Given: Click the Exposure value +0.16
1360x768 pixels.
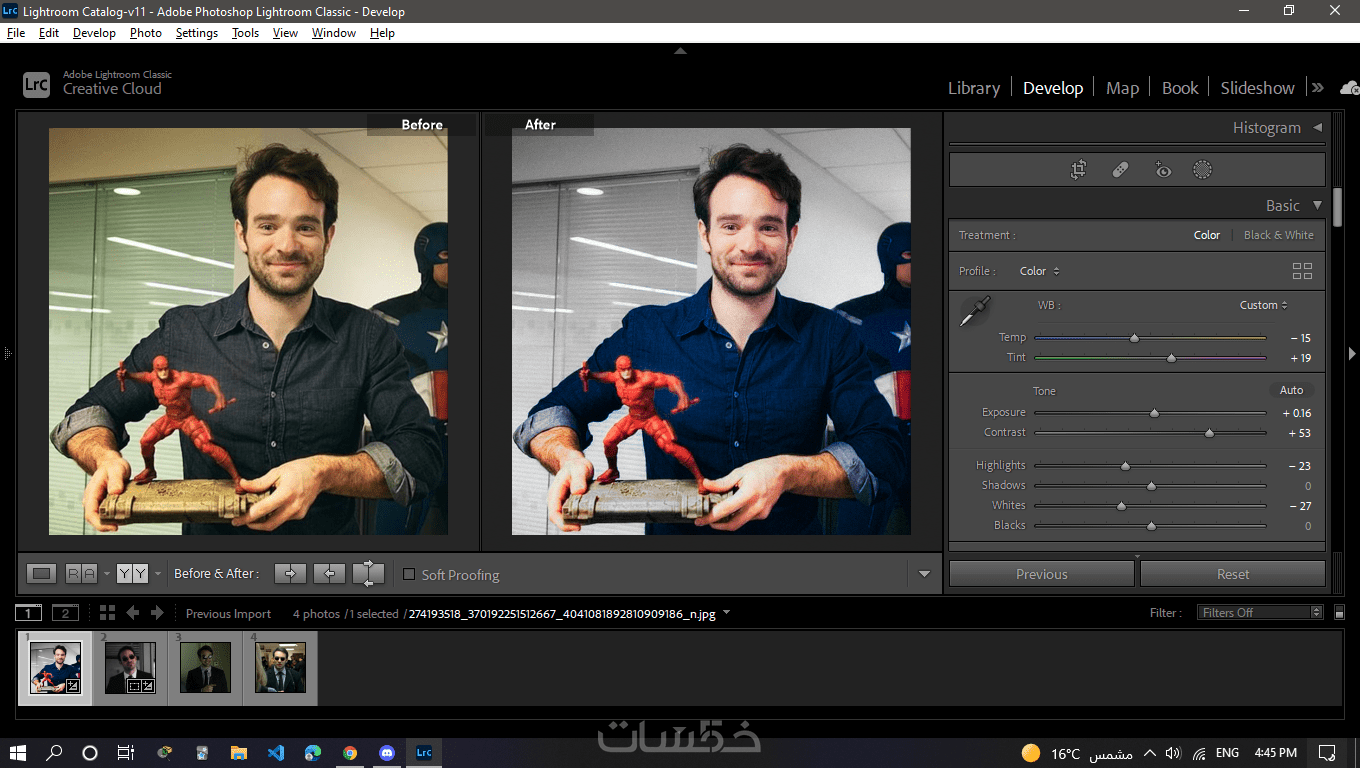Looking at the screenshot, I should (x=1296, y=413).
